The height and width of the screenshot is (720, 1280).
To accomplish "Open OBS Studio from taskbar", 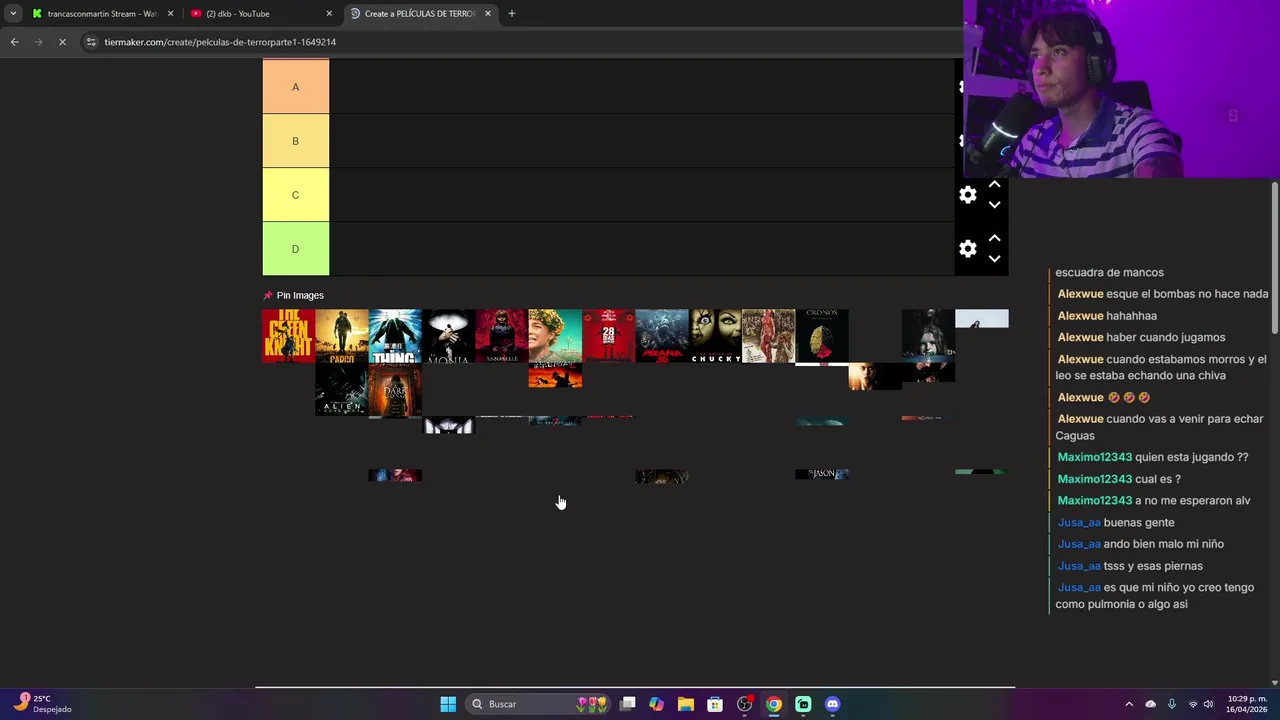I will pyautogui.click(x=744, y=704).
